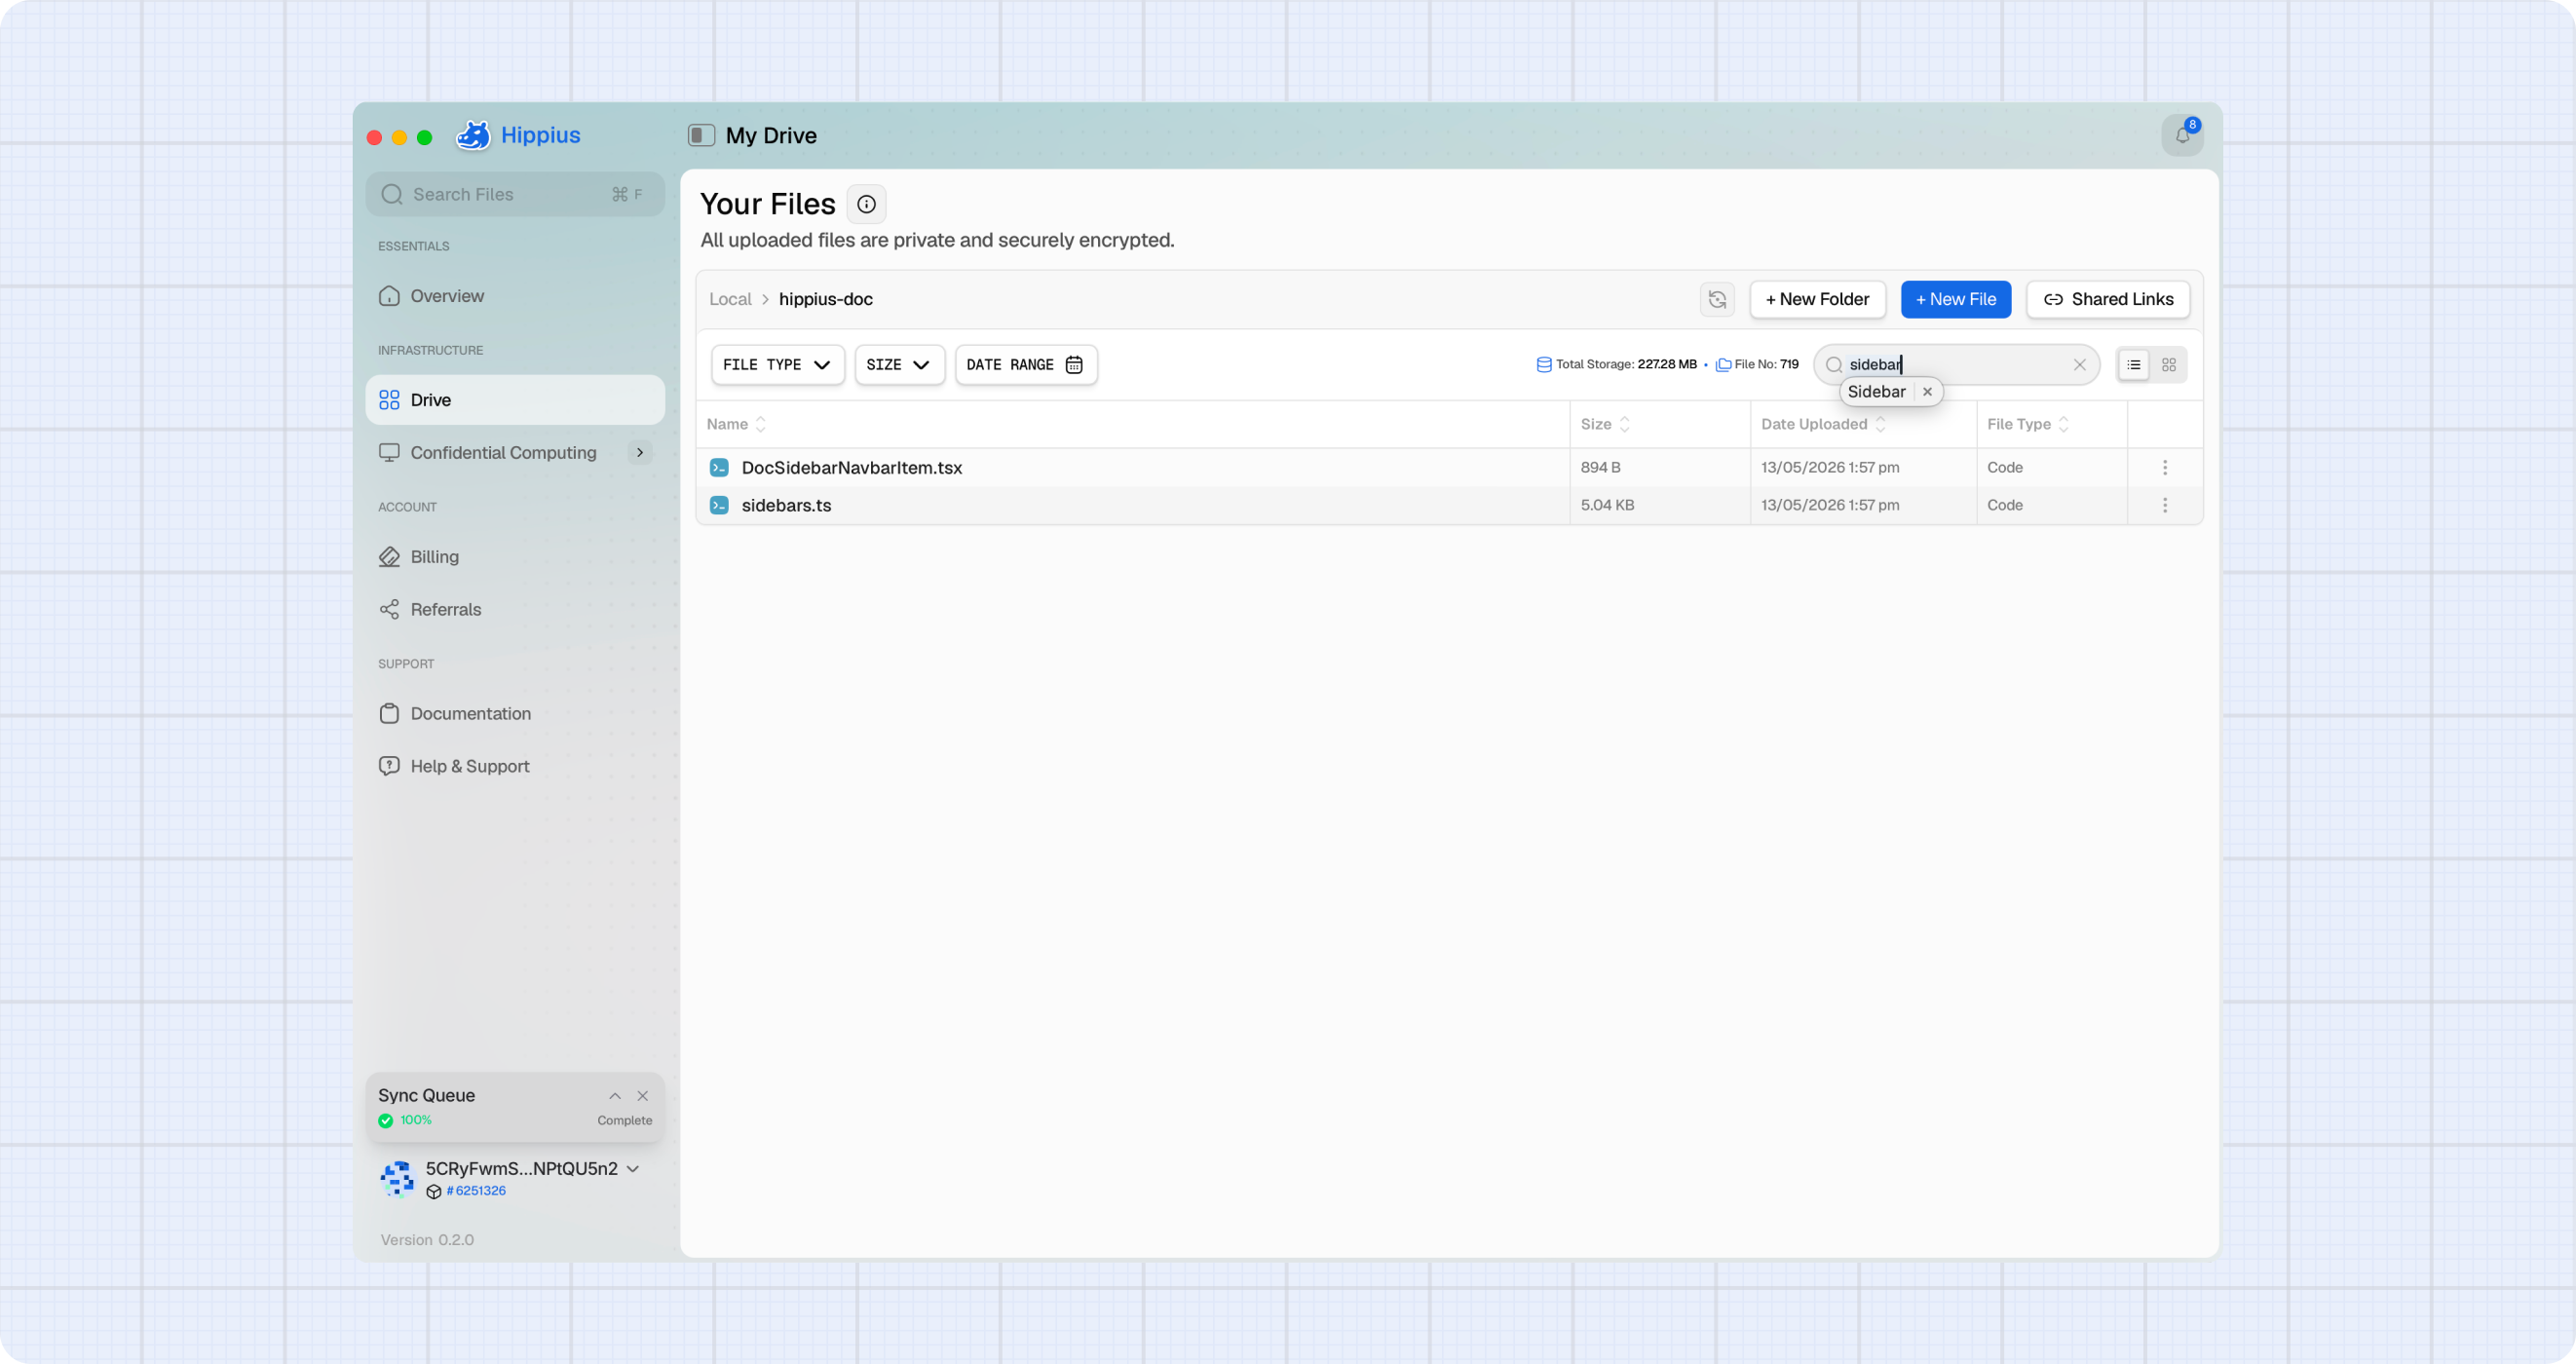This screenshot has height=1364, width=2576.
Task: Open Shared Links
Action: coord(2108,299)
